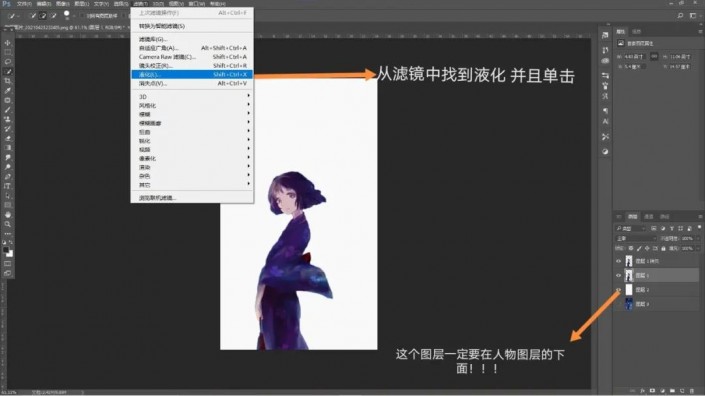Create a new adjustment layer from the Layers panel
The width and height of the screenshot is (705, 396).
point(662,391)
